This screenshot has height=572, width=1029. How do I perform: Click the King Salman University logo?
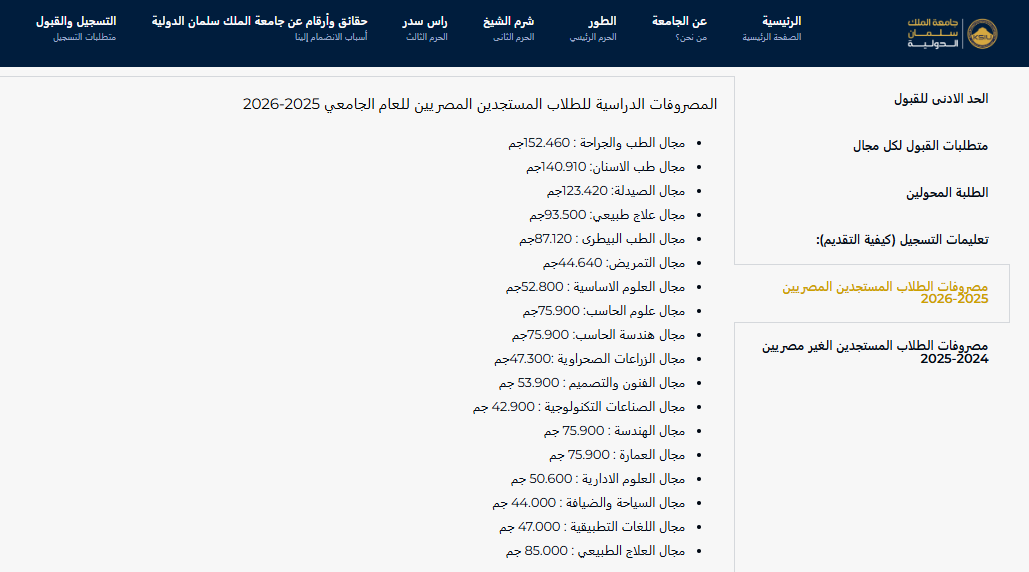pos(952,33)
